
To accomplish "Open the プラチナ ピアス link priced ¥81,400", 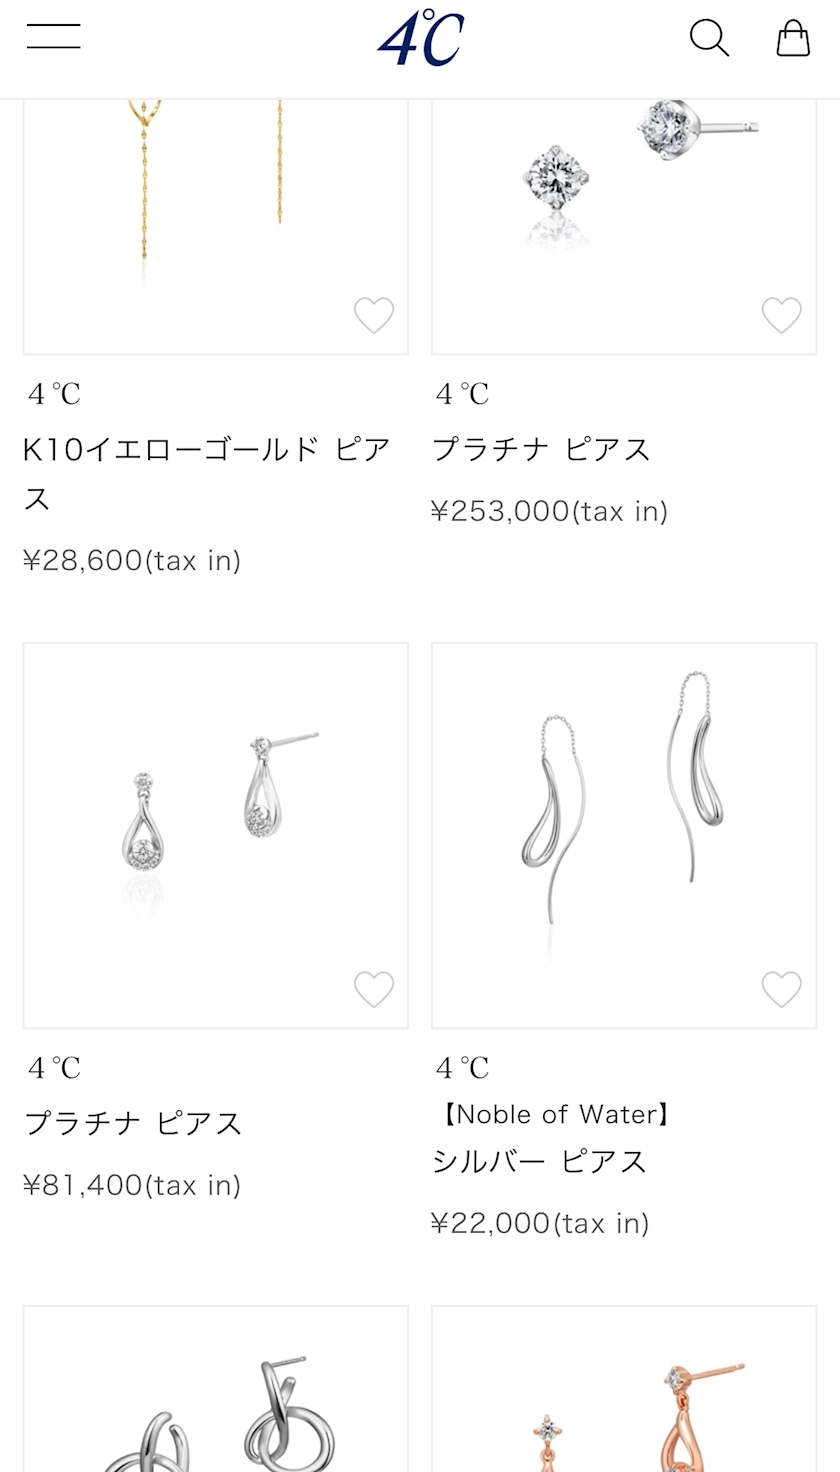I will (x=133, y=1123).
